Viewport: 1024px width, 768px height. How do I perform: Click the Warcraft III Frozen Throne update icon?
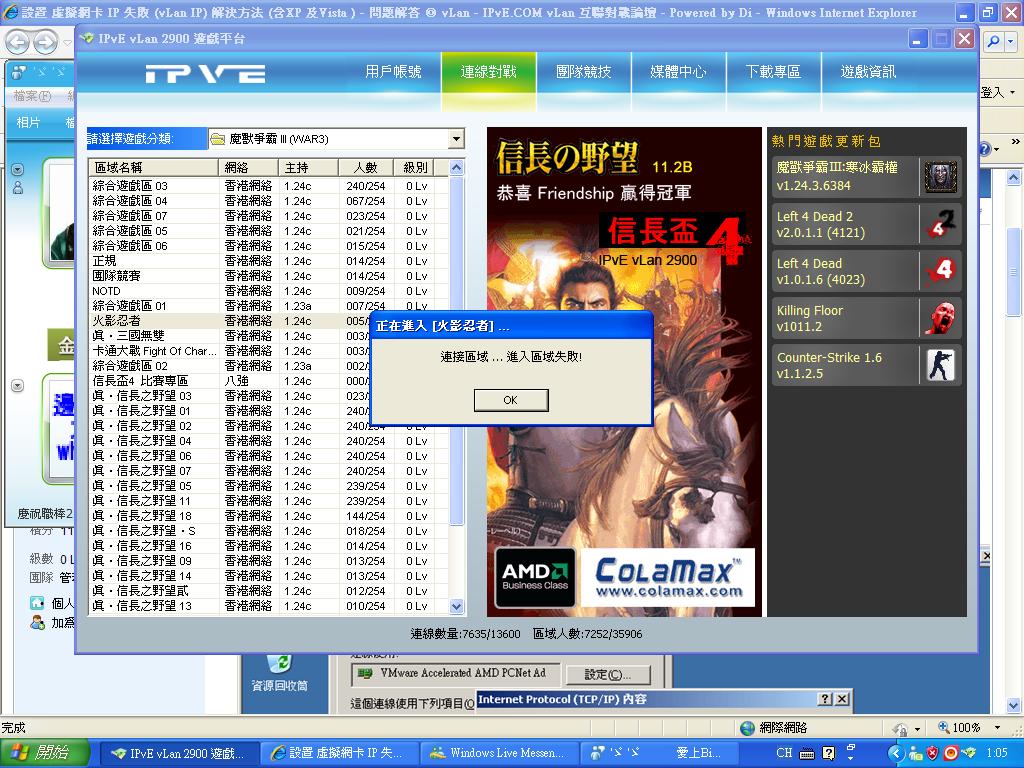(x=940, y=177)
